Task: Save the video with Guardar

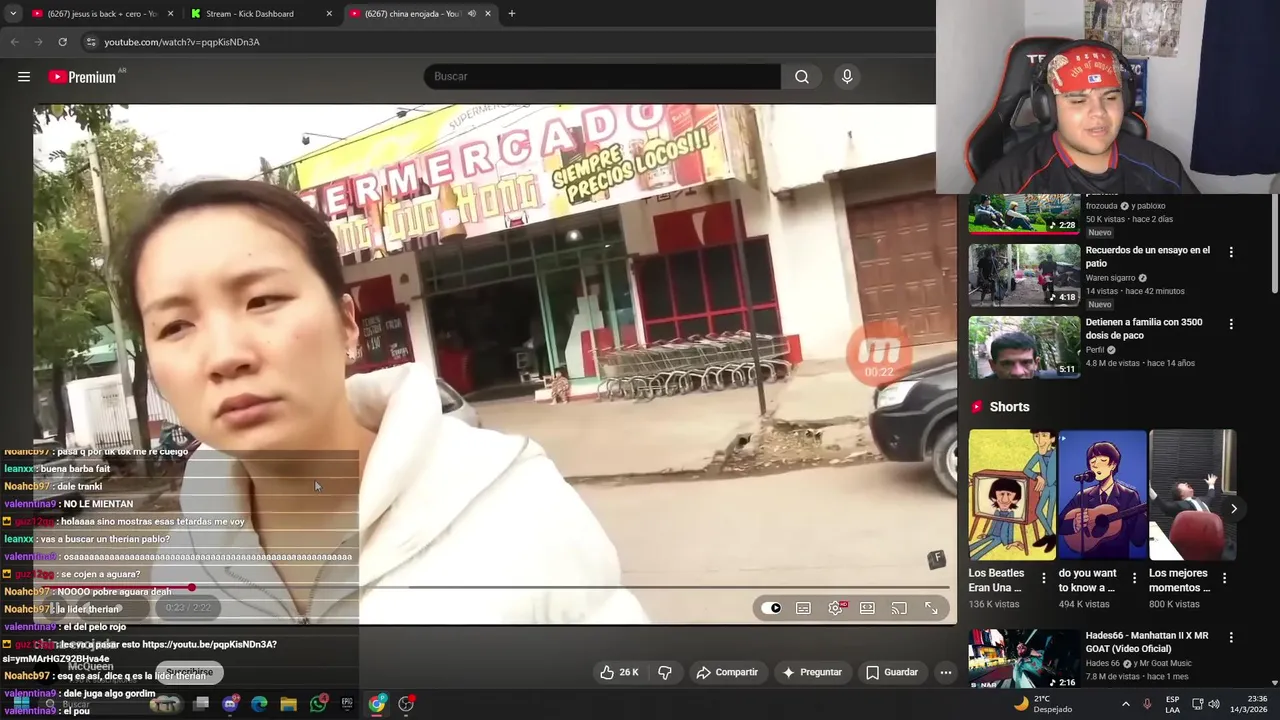Action: [x=891, y=672]
